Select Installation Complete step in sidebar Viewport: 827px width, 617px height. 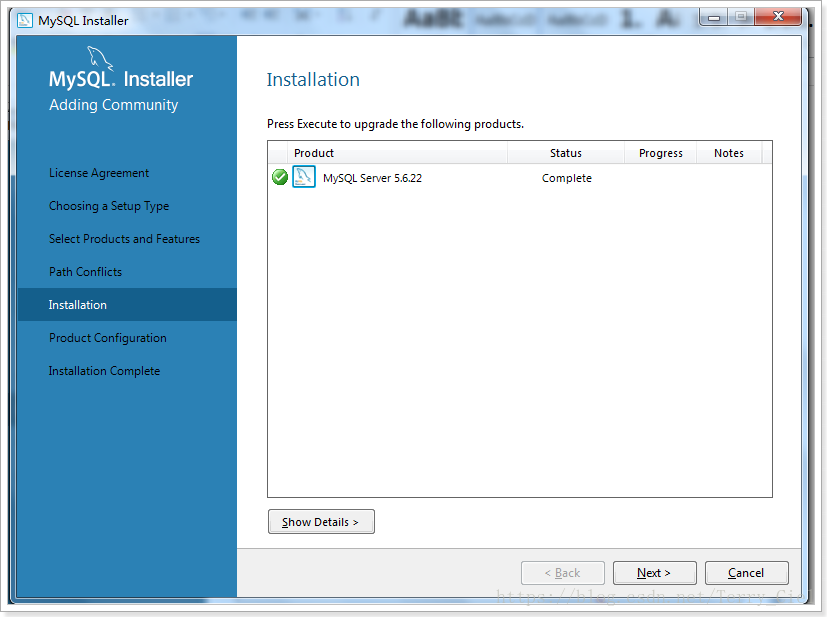(104, 371)
